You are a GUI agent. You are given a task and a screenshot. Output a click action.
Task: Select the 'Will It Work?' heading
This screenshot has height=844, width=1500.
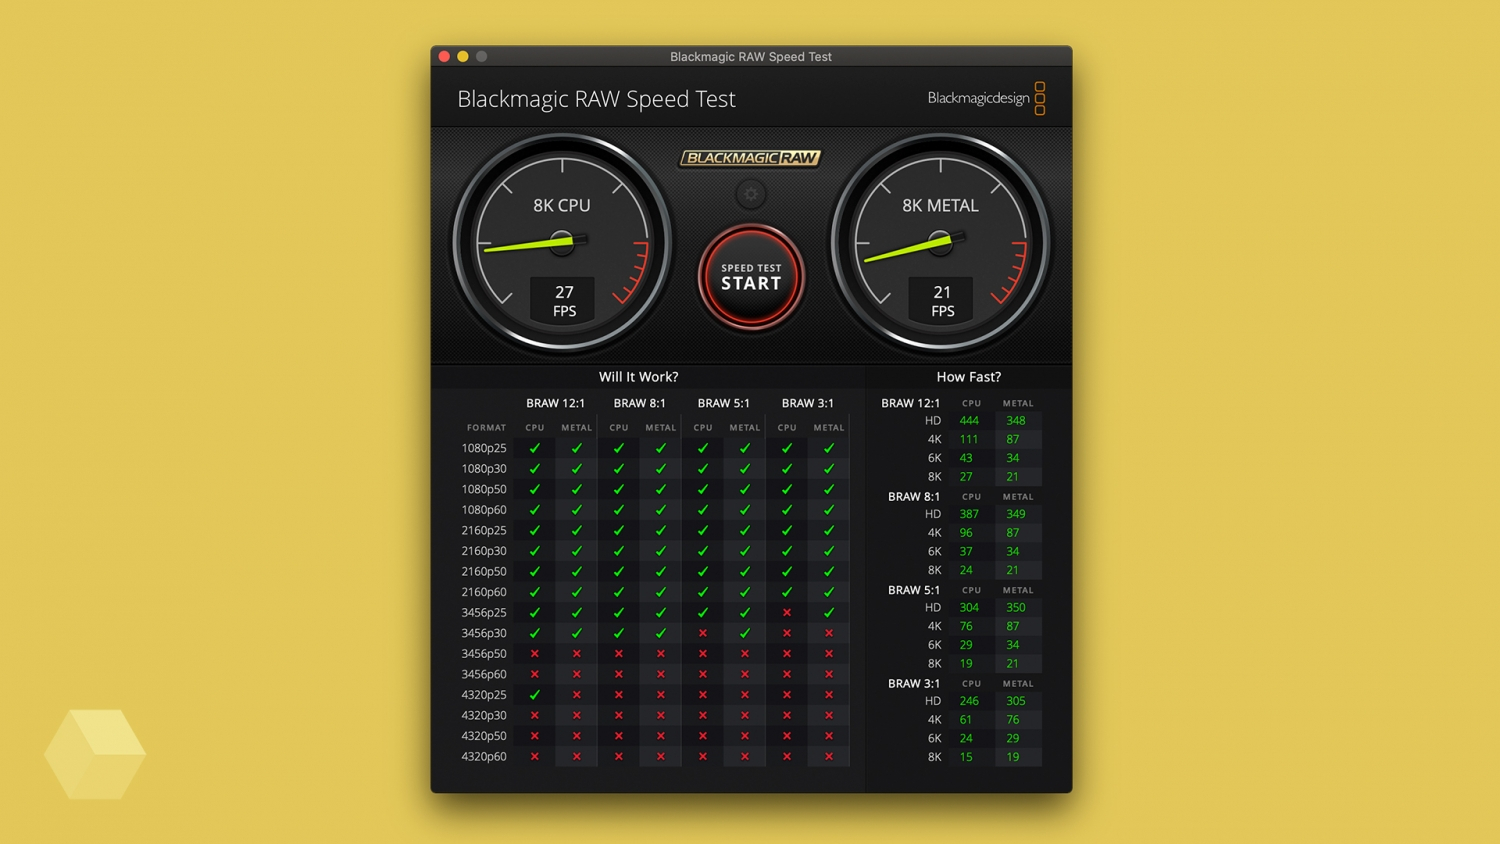[638, 377]
